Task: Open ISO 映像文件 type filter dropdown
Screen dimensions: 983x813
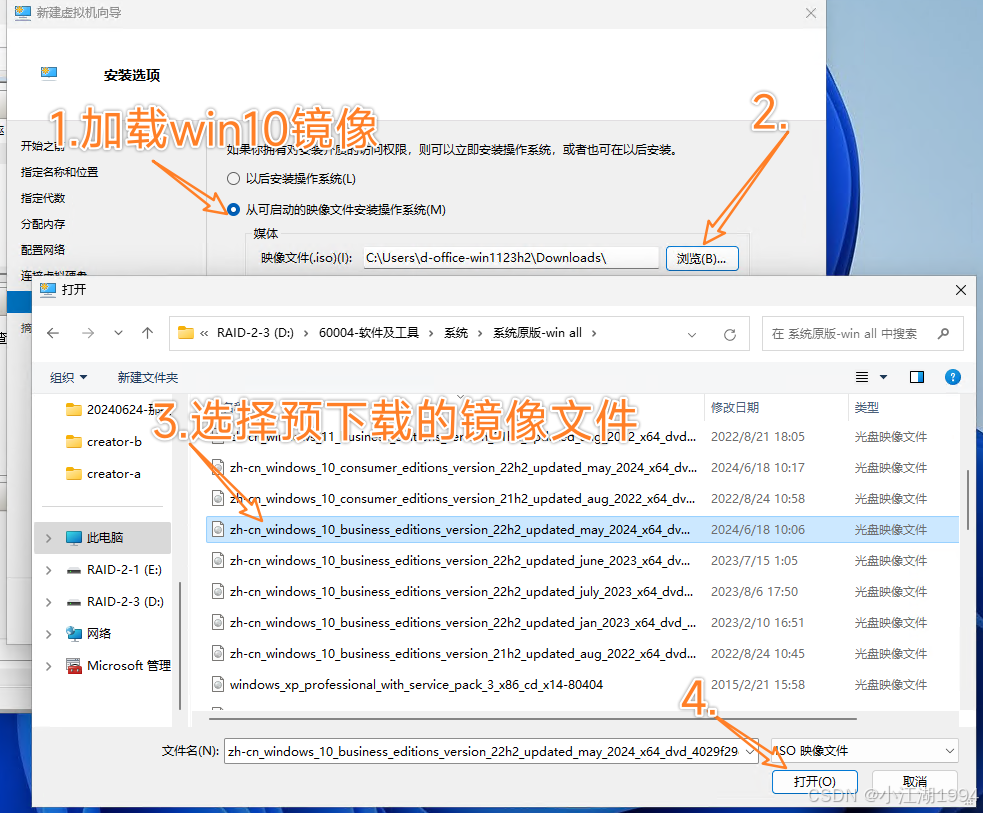Action: click(x=864, y=751)
